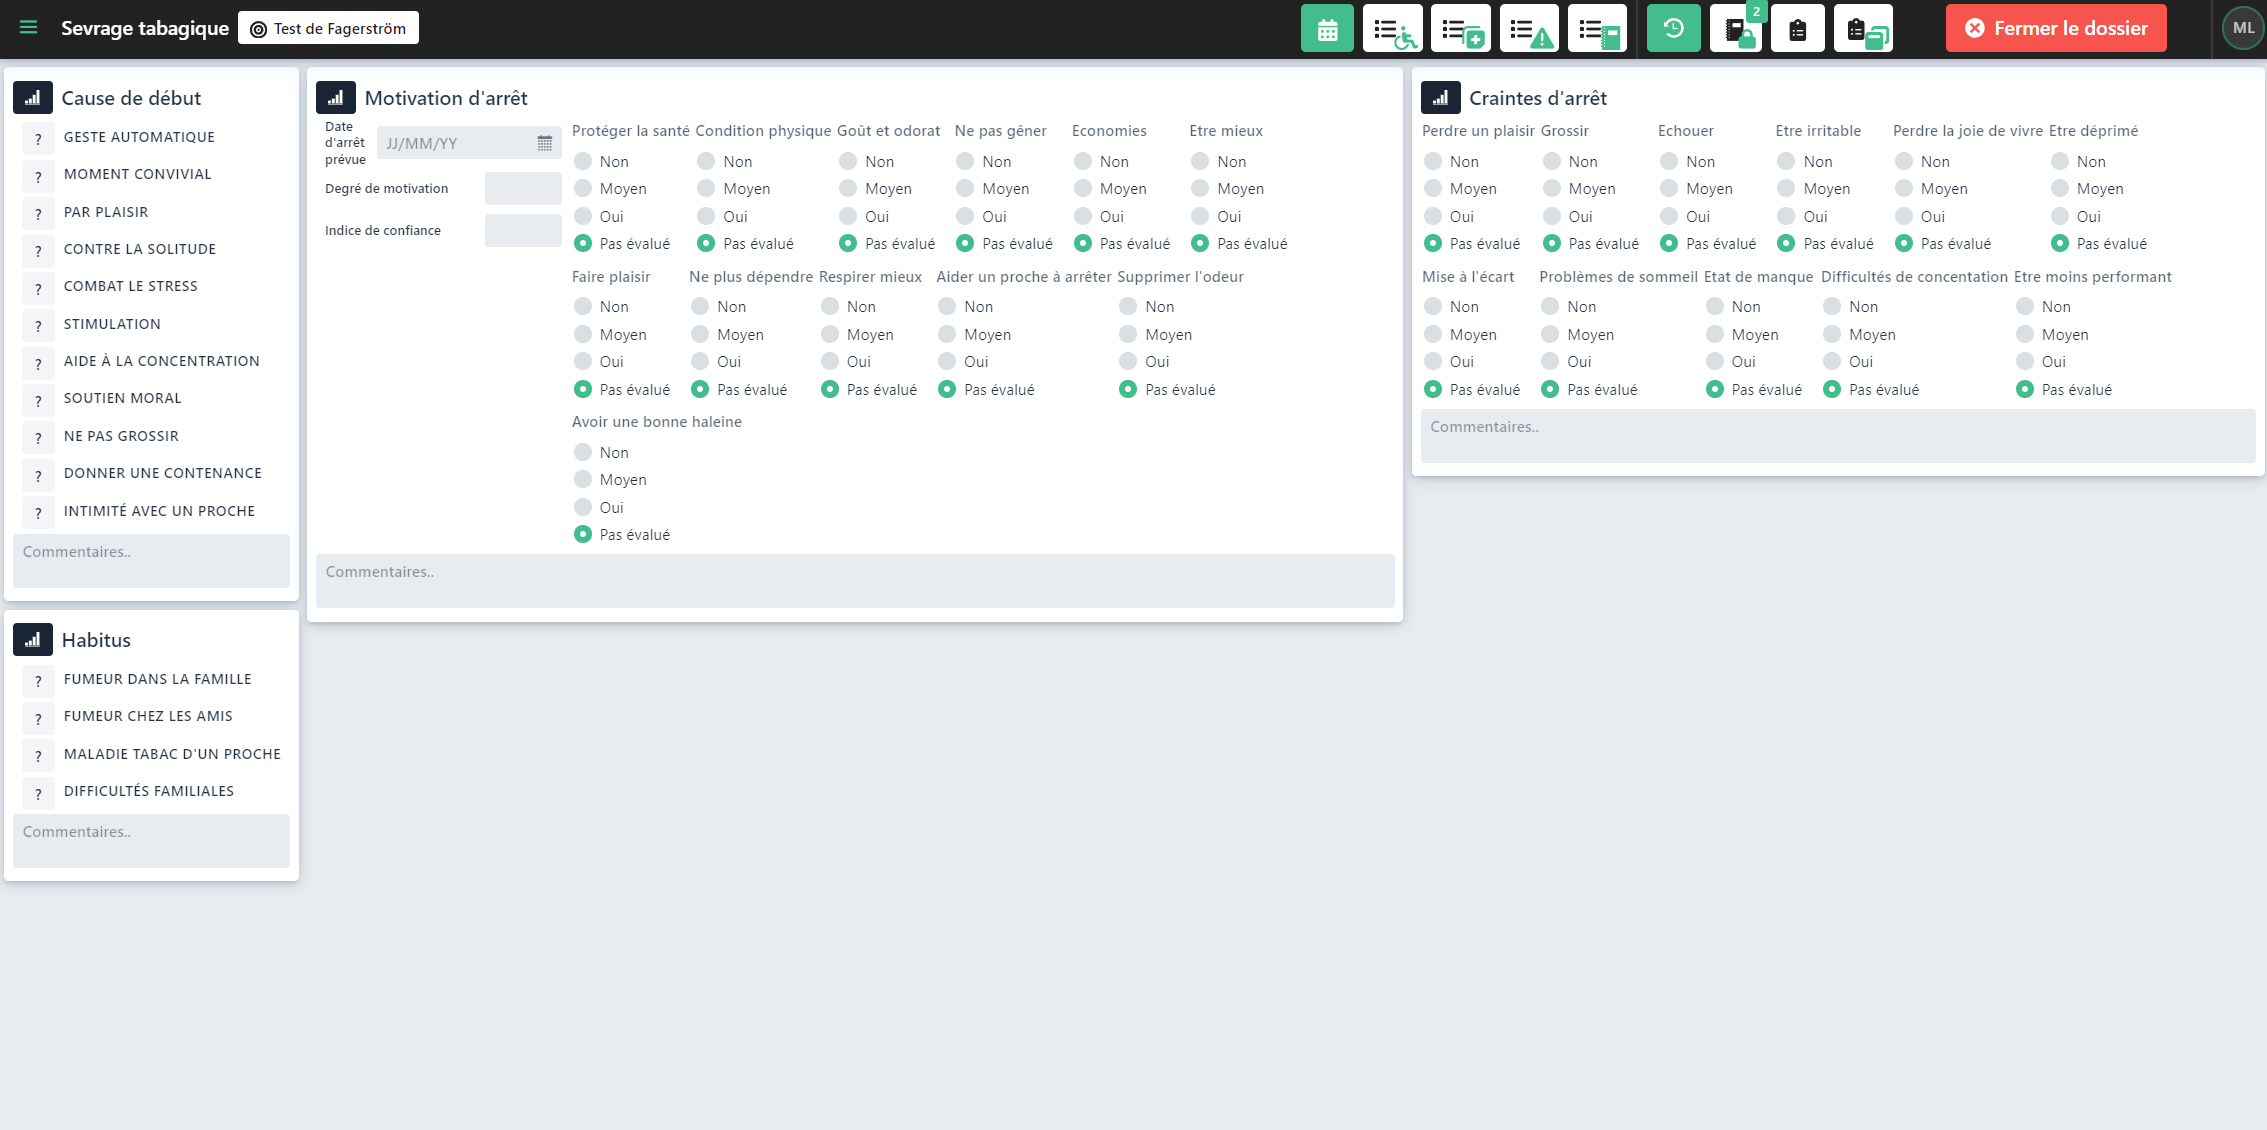The width and height of the screenshot is (2267, 1130).
Task: Click the ML user avatar
Action: [x=2243, y=28]
